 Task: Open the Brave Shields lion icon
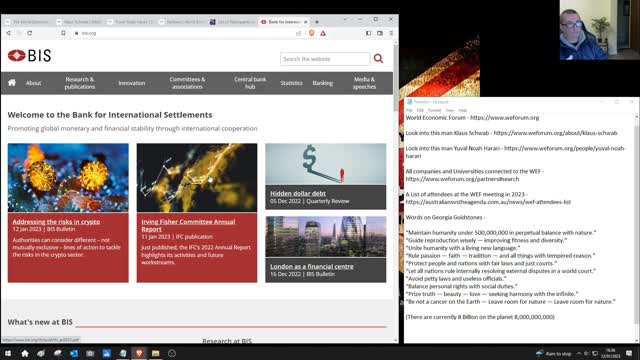click(311, 33)
